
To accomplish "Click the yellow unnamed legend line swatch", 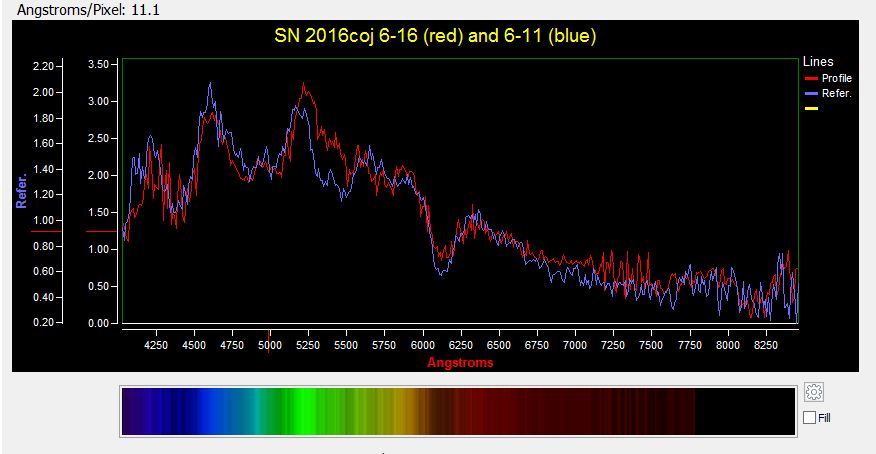I will click(811, 109).
